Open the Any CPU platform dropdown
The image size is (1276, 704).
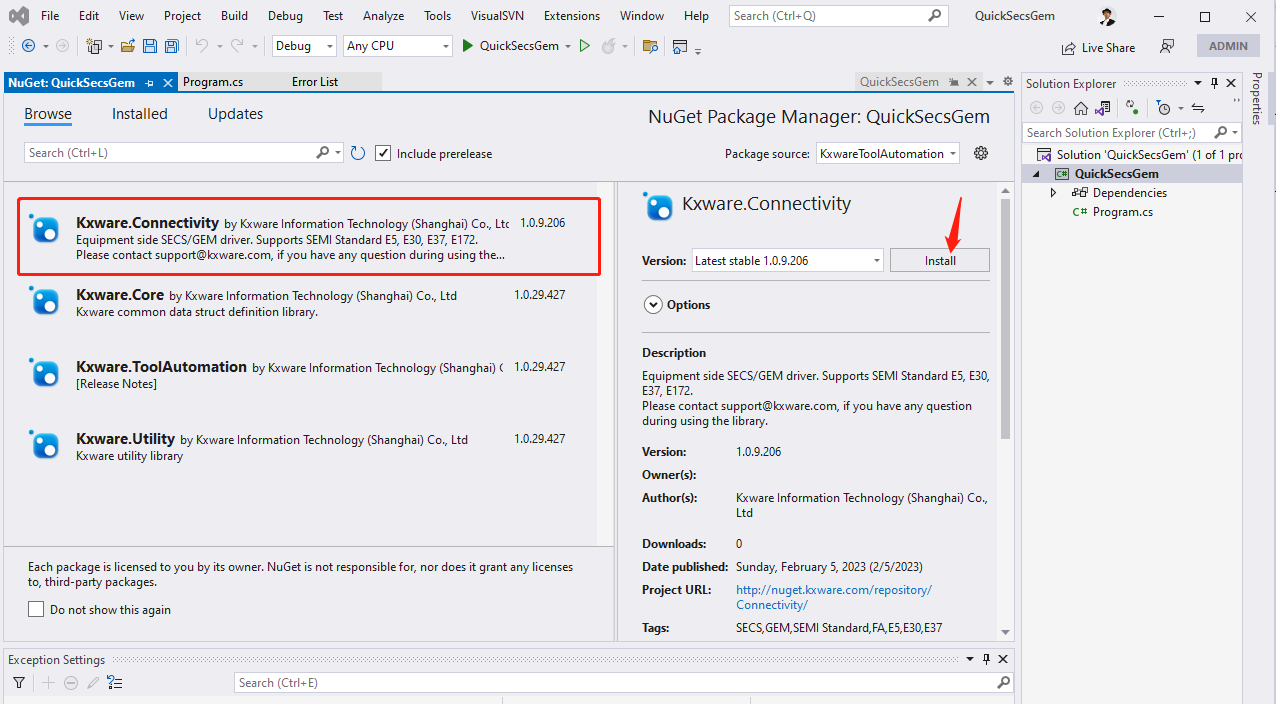[x=397, y=46]
